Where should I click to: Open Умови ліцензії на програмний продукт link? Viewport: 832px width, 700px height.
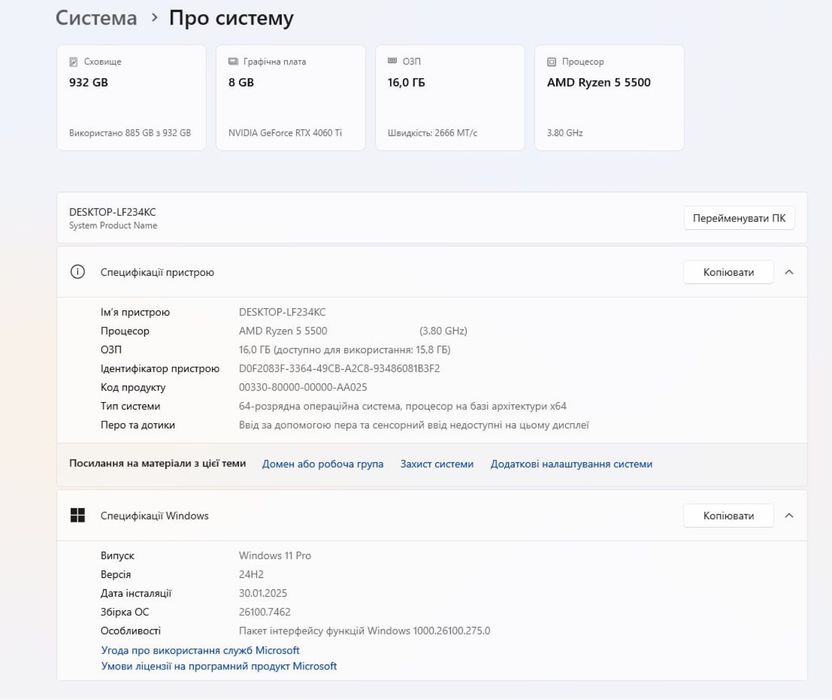coord(218,666)
